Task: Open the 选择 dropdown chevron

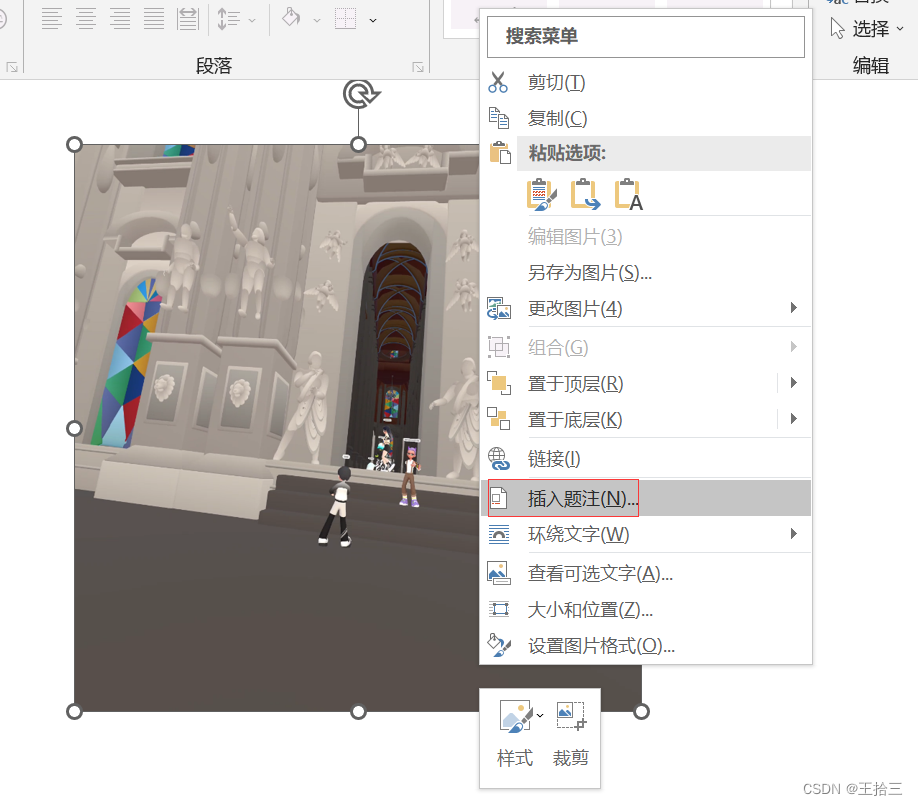Action: 900,28
